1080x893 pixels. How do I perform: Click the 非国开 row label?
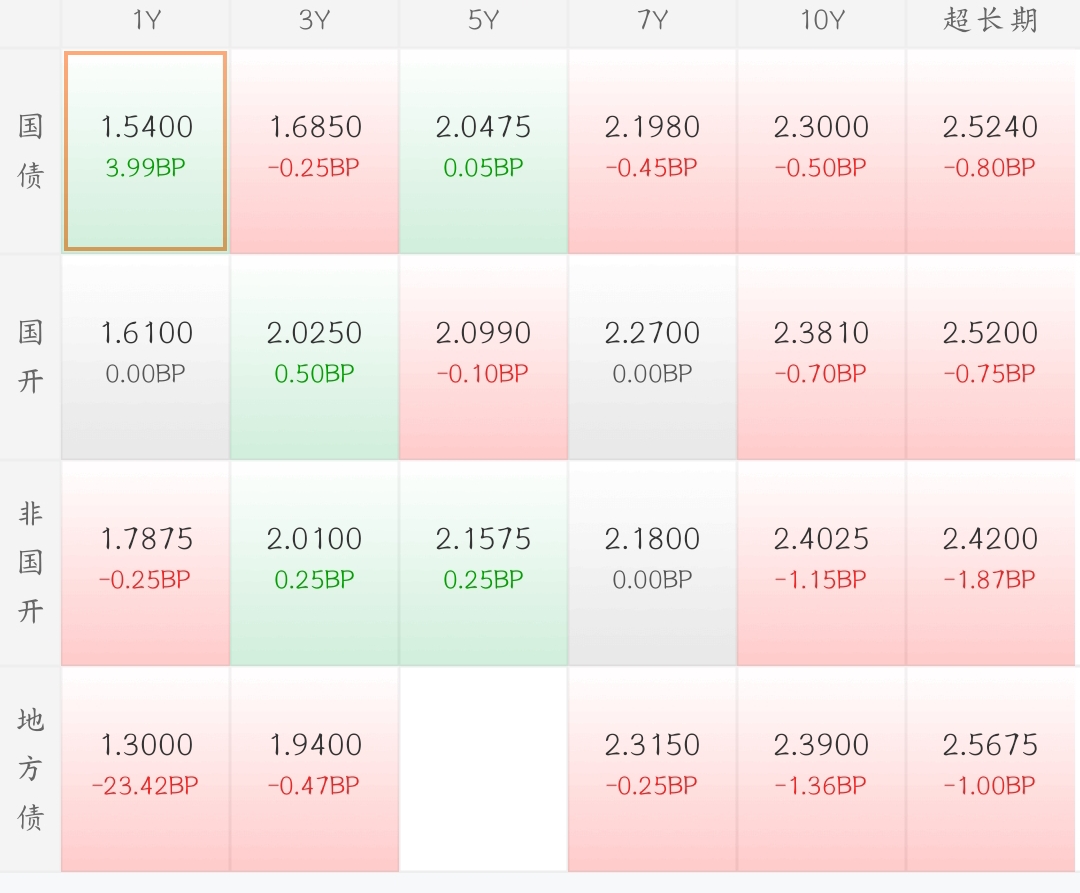coord(30,562)
